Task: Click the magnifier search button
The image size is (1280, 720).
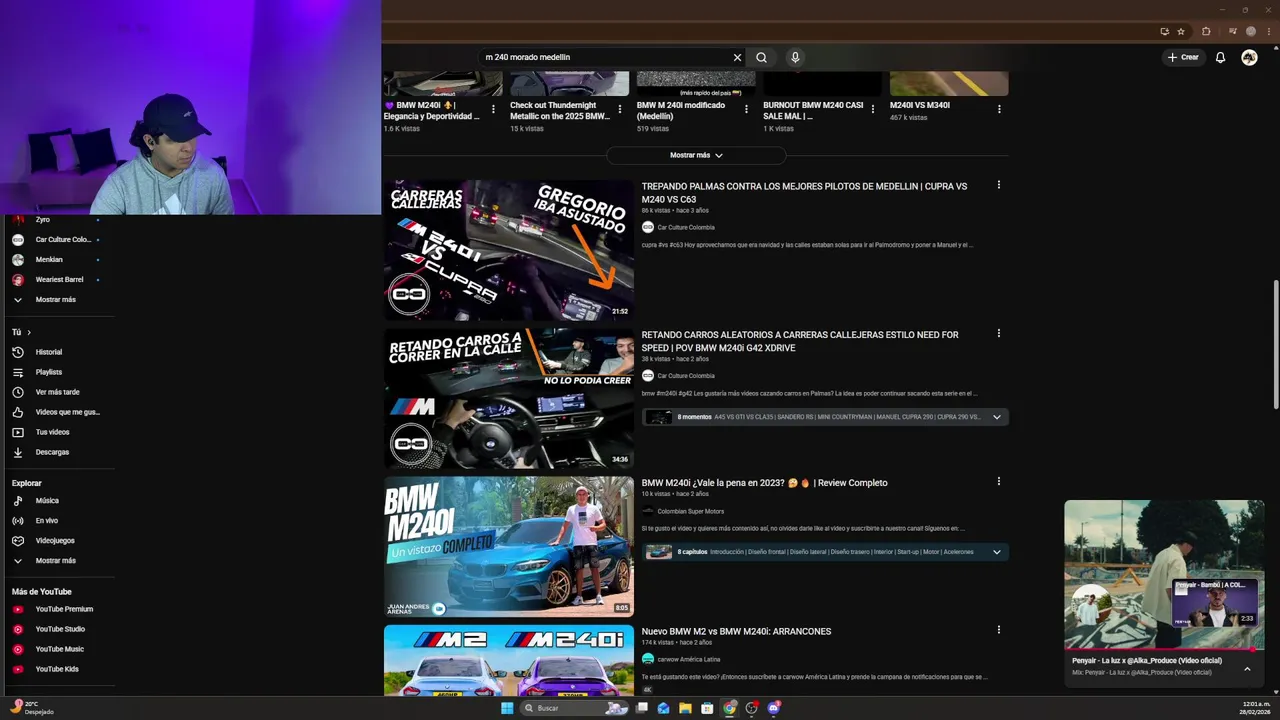Action: (x=761, y=57)
